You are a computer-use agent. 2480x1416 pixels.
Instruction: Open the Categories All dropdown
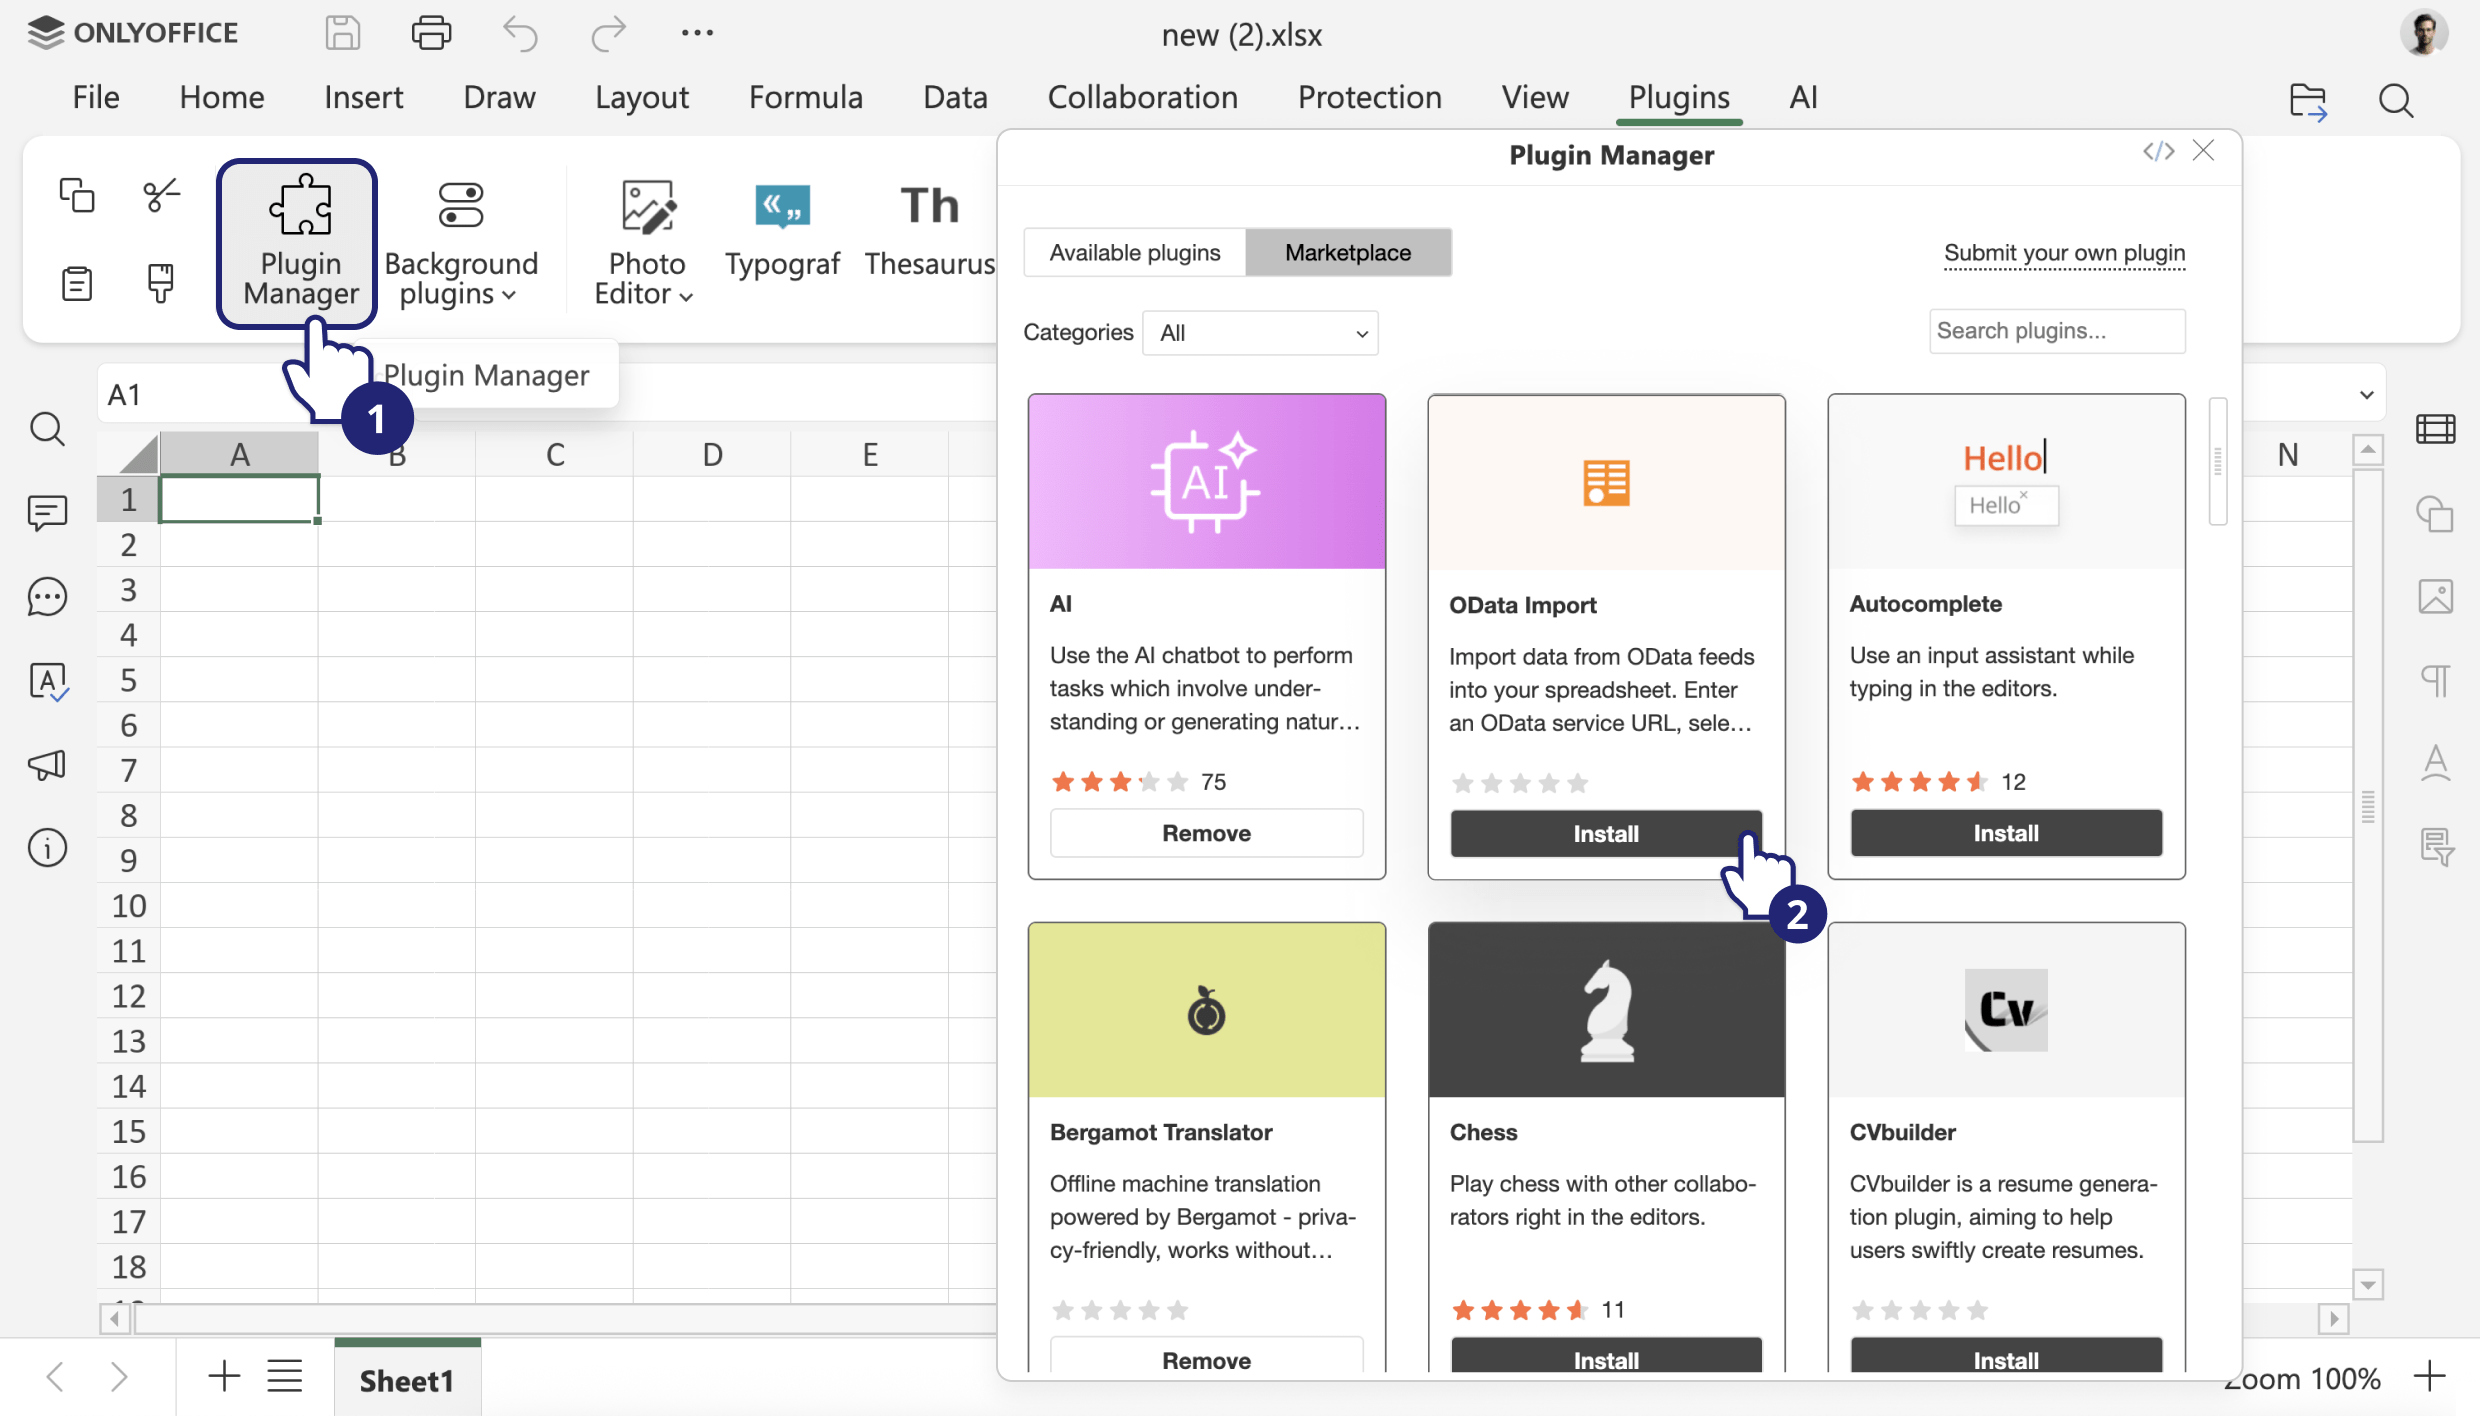(1261, 333)
